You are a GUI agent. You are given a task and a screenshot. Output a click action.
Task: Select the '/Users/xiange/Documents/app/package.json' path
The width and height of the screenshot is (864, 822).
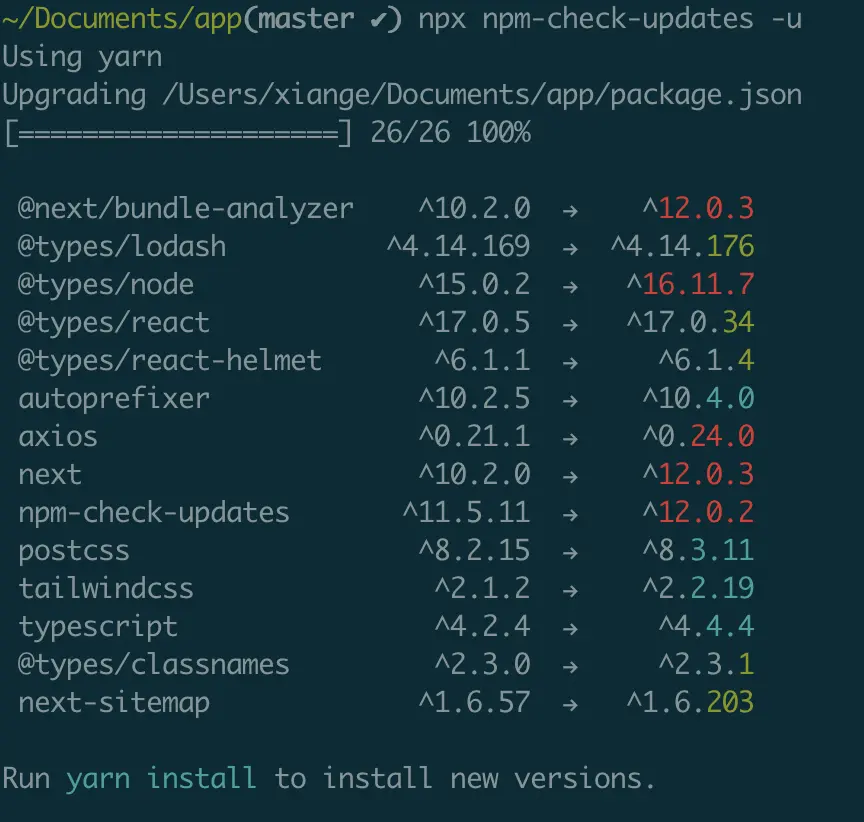(x=482, y=96)
